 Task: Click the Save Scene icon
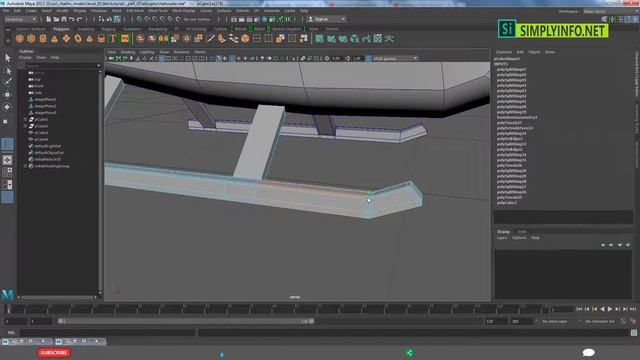point(64,19)
